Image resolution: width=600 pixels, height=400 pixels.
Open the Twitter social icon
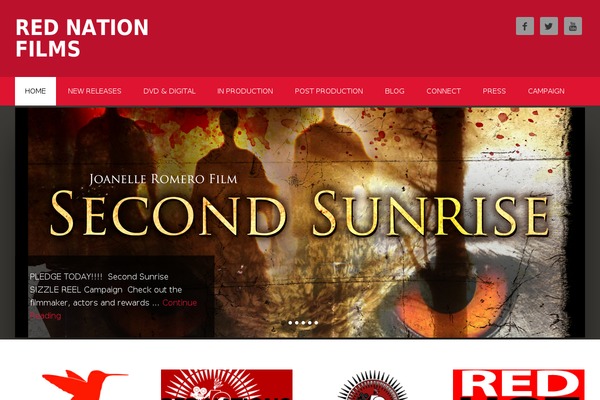click(x=549, y=26)
